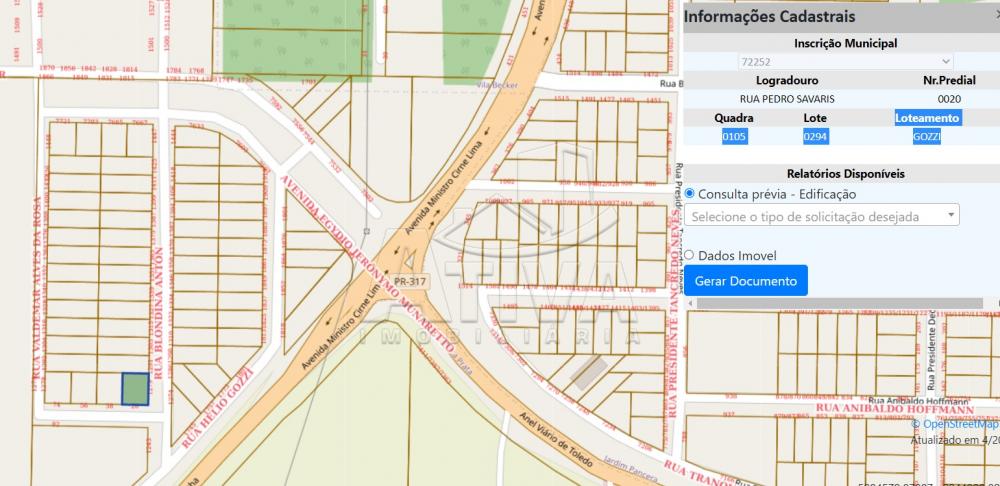
Task: Click the left scroll arrow below Gerar Documento
Action: pos(690,303)
